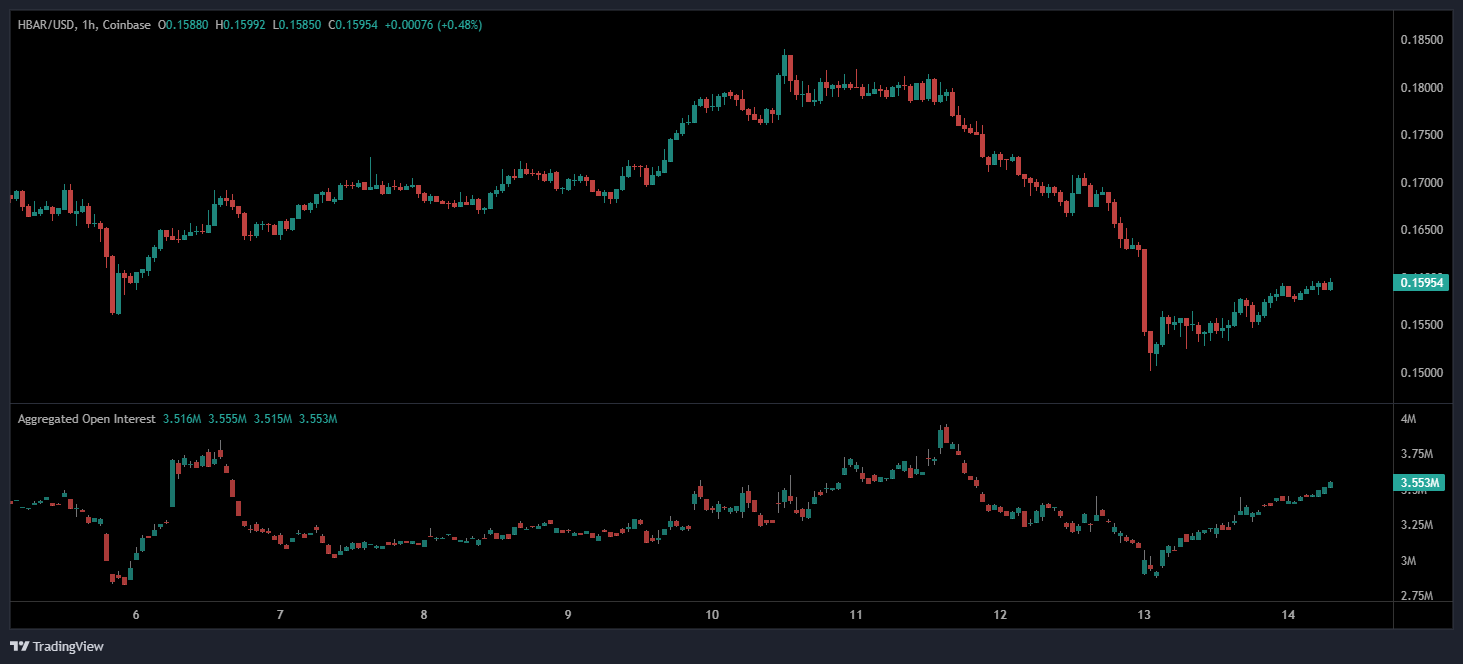Select the 3.553M indicator value

pyautogui.click(x=320, y=419)
